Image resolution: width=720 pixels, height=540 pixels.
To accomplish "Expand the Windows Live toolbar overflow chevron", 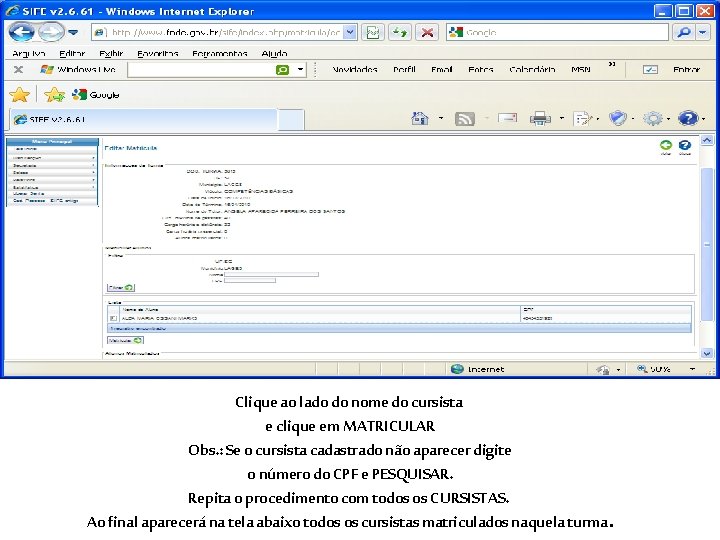I will pos(612,65).
